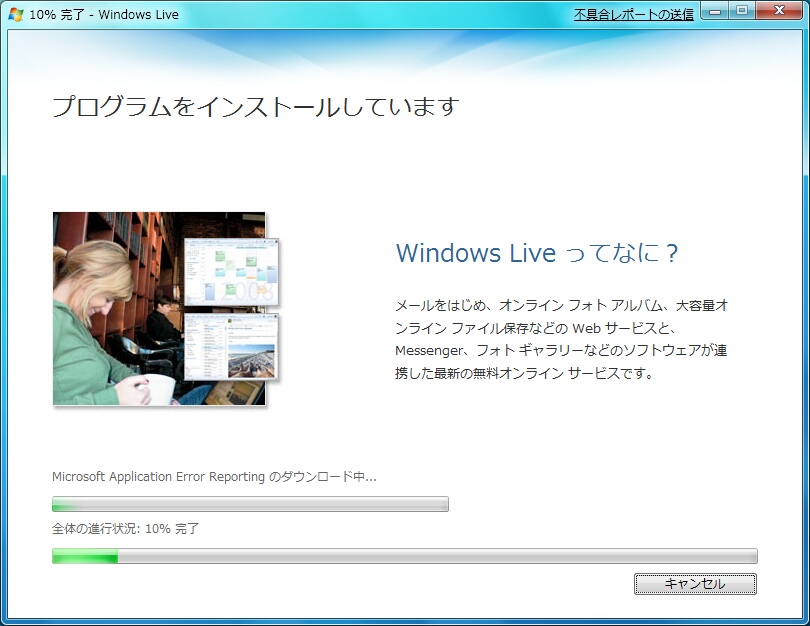Open the 不具合レポートの送信 link
Screen dimensions: 810x626
click(x=633, y=14)
